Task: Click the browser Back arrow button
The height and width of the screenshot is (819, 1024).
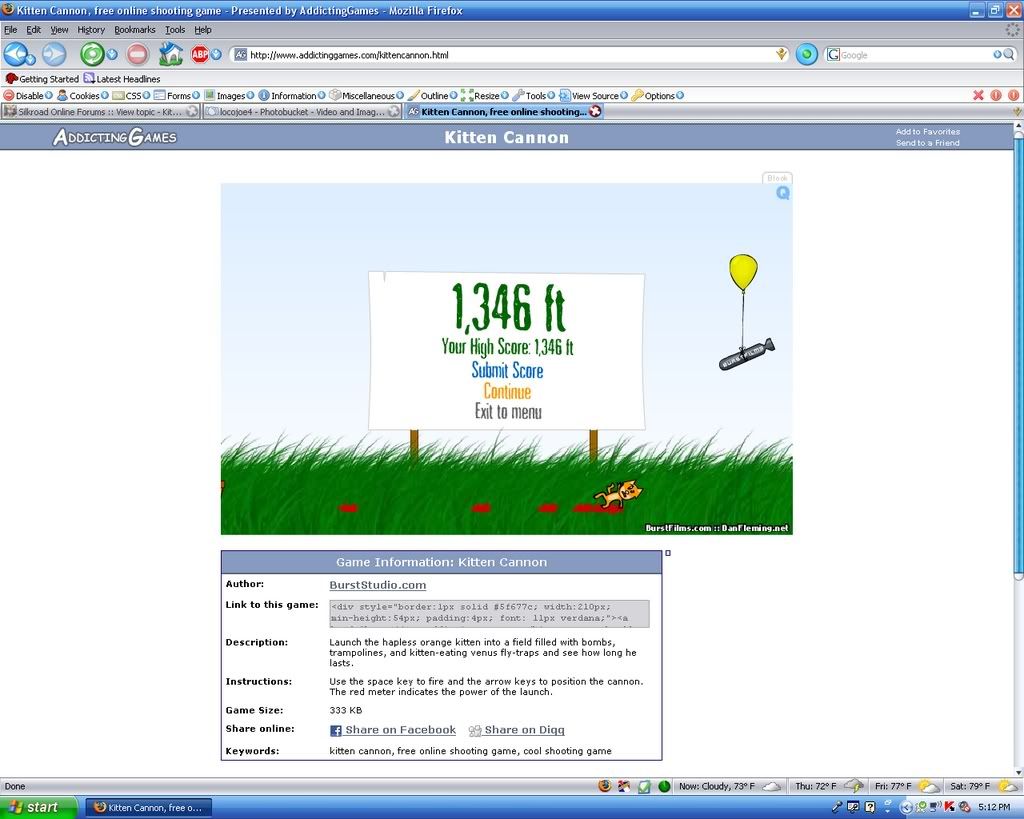Action: (17, 54)
